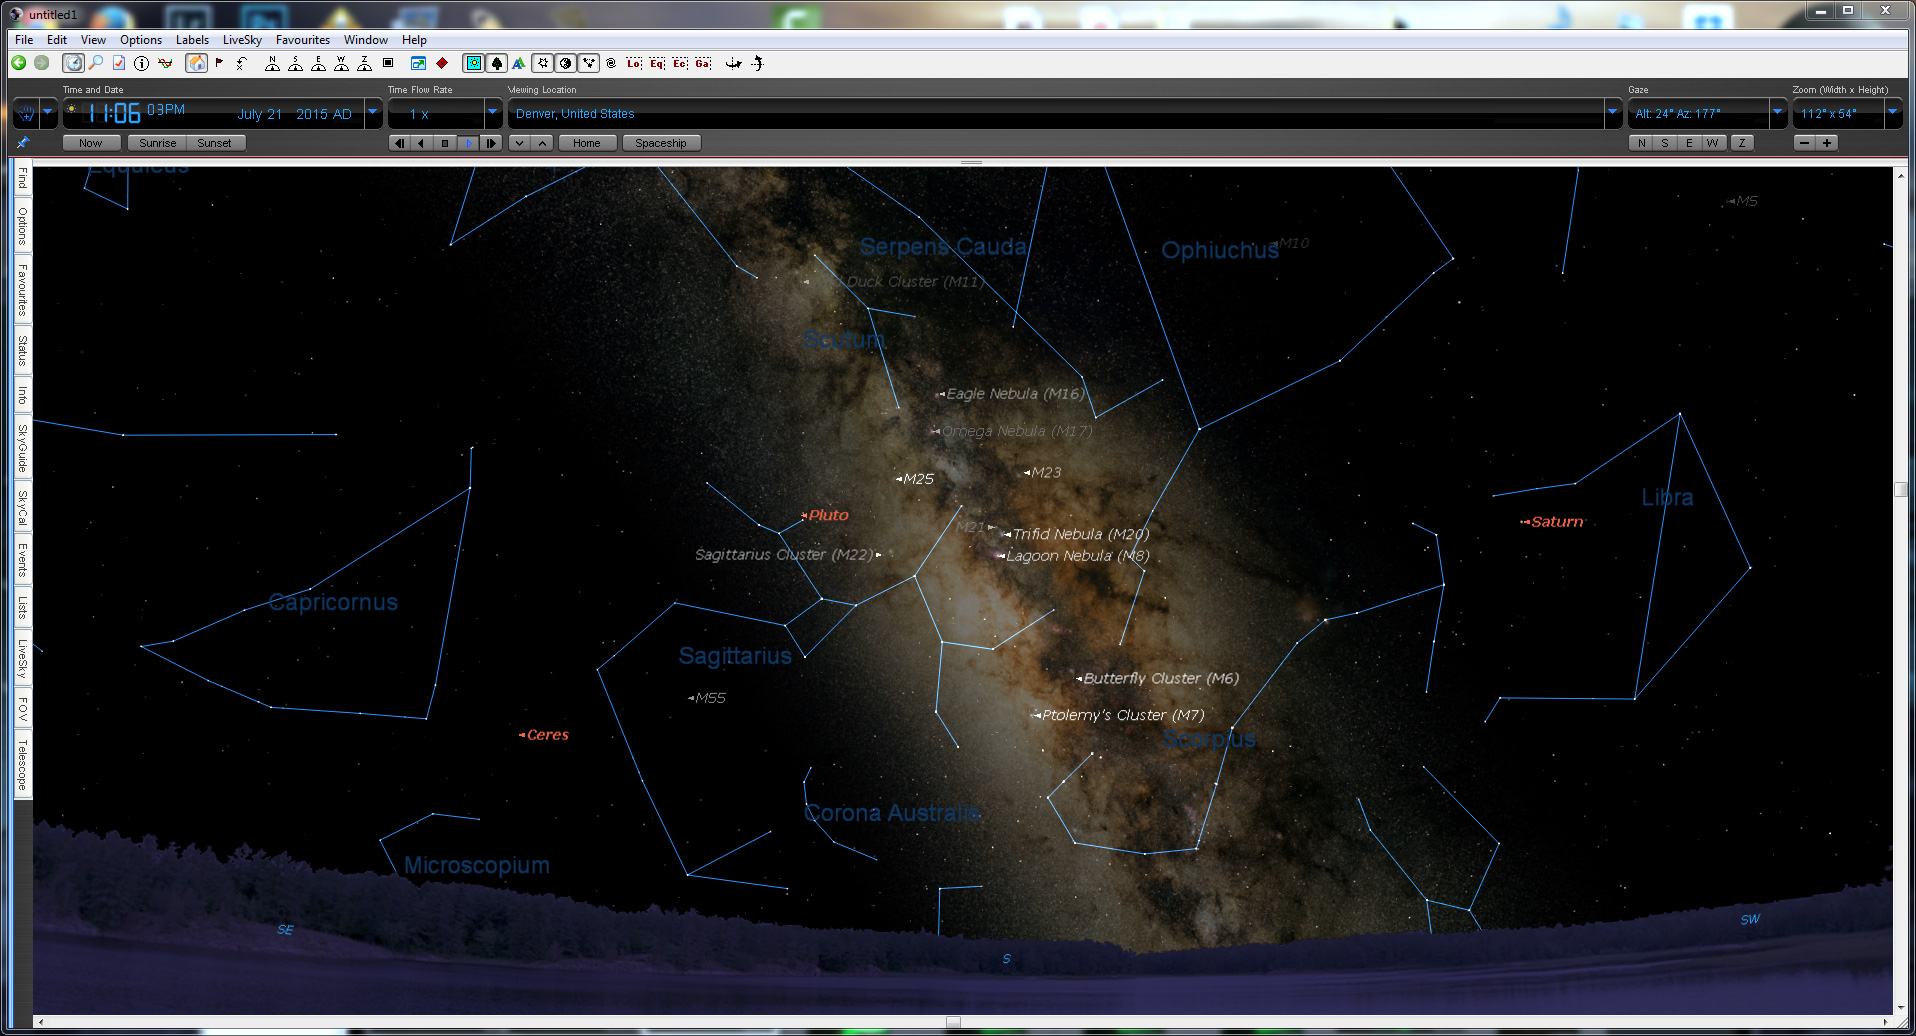Viewport: 1916px width, 1036px height.
Task: Click the zoom out minus button
Action: click(x=1804, y=143)
